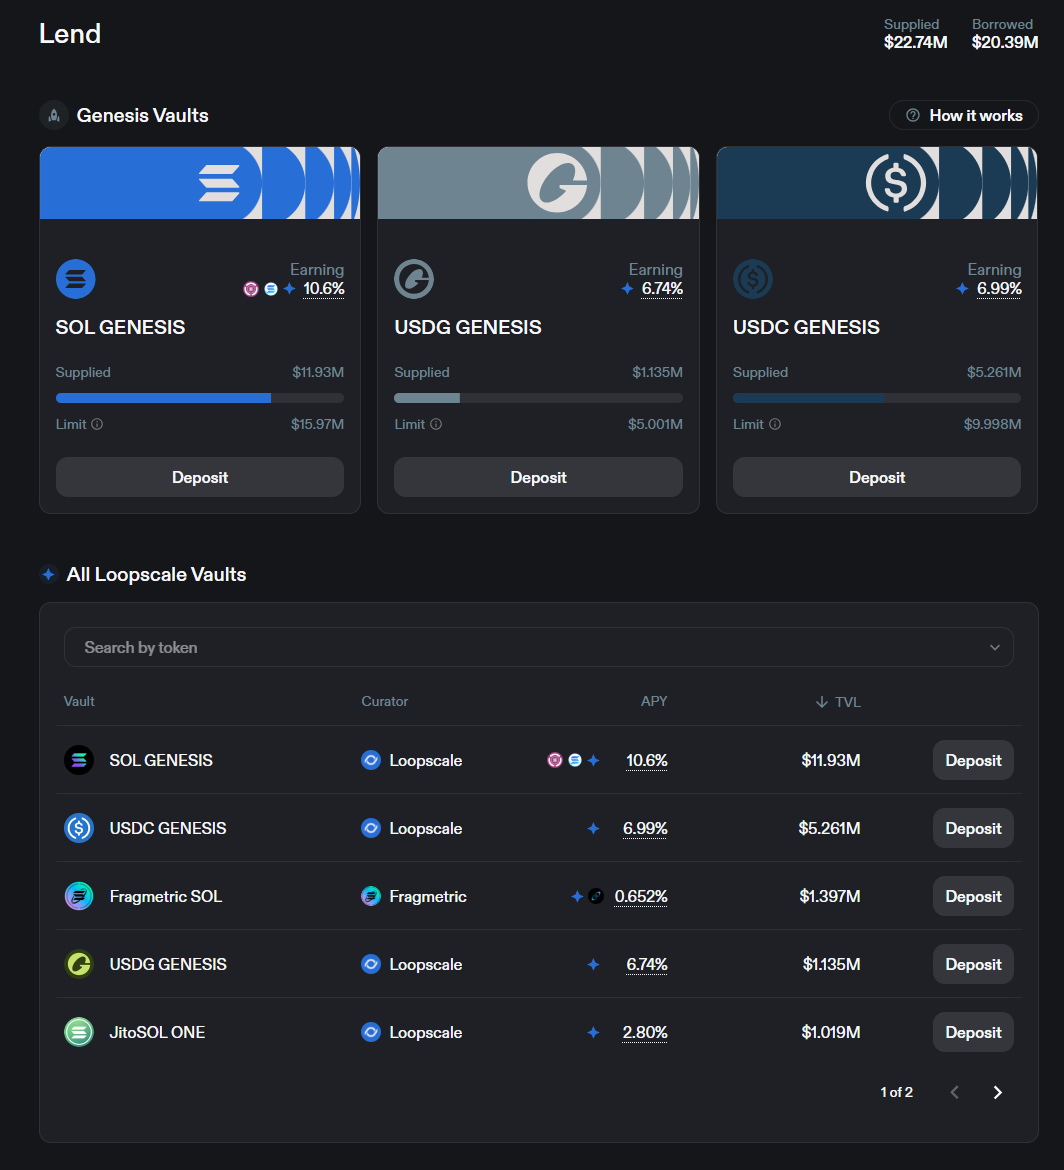Click the JitoSOL ONE row token icon
The image size is (1064, 1170).
click(78, 1032)
